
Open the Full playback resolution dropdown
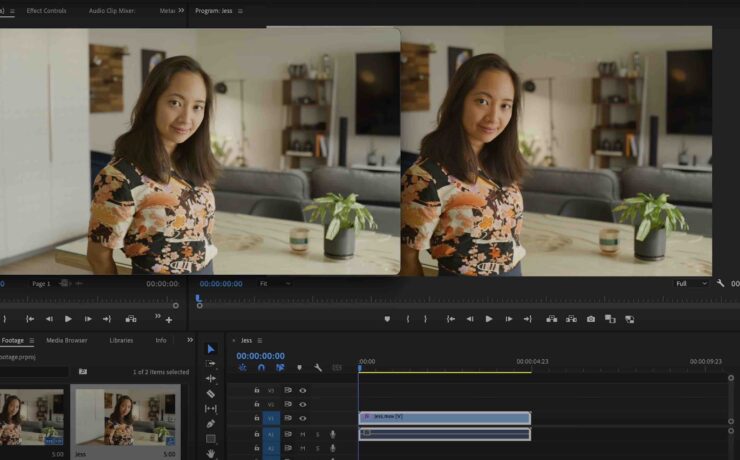(691, 283)
